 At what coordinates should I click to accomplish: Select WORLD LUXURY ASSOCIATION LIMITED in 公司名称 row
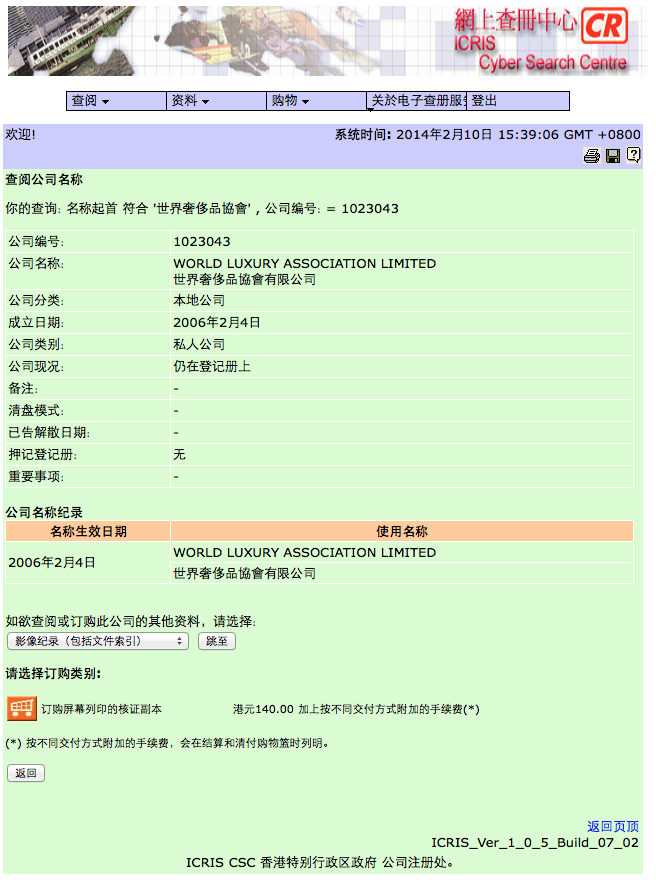(304, 264)
